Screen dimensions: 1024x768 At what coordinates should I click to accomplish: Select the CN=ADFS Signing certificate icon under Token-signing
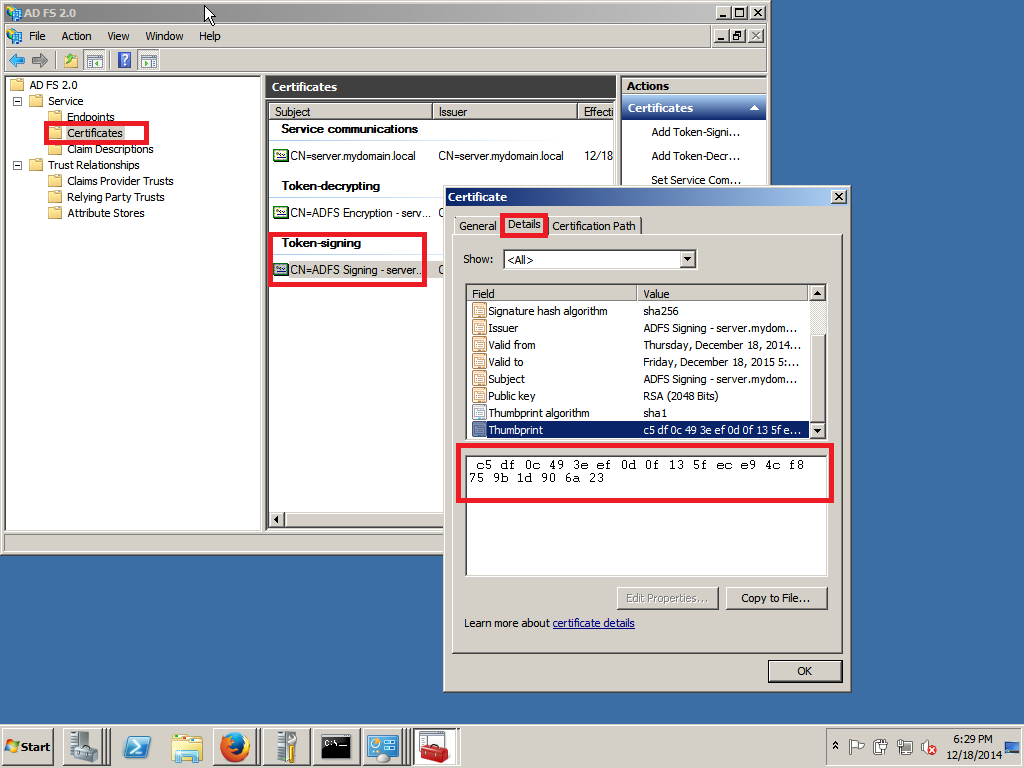click(280, 269)
